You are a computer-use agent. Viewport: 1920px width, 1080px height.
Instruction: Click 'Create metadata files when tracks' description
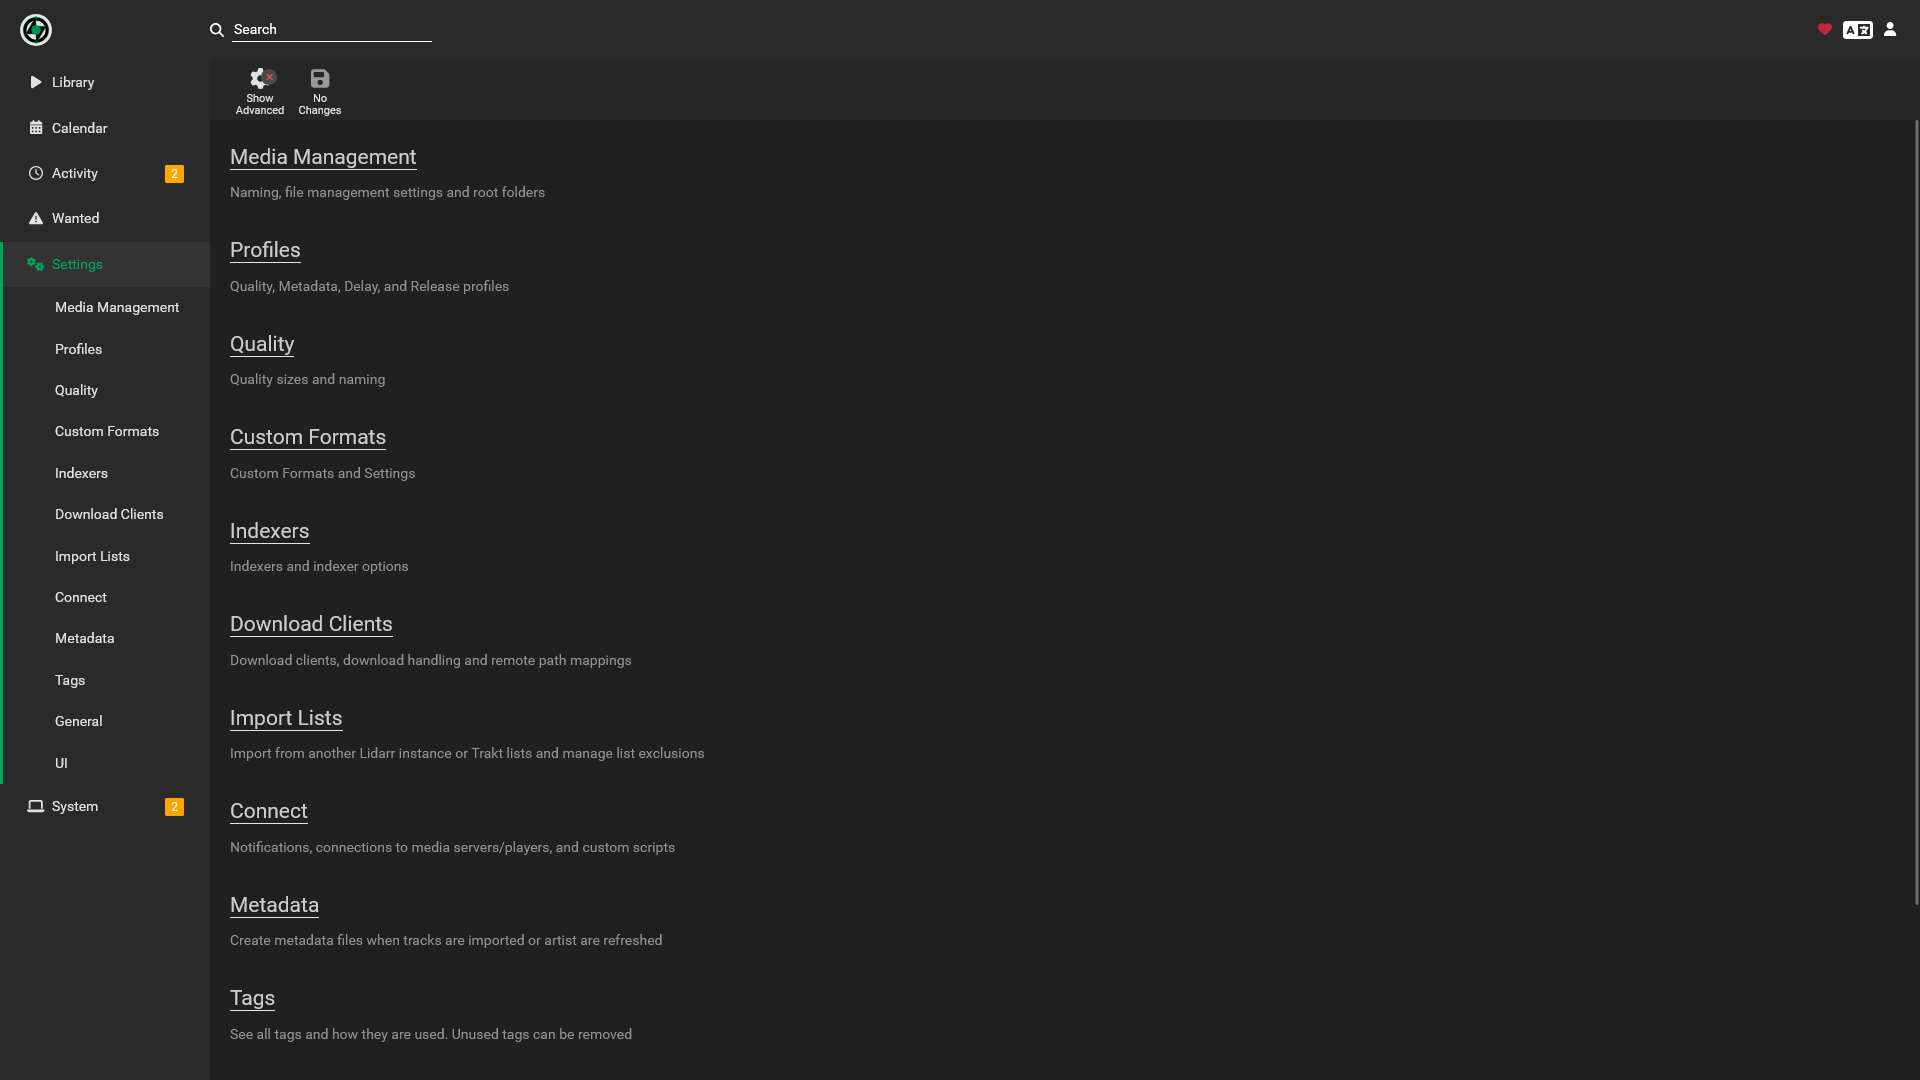point(446,940)
